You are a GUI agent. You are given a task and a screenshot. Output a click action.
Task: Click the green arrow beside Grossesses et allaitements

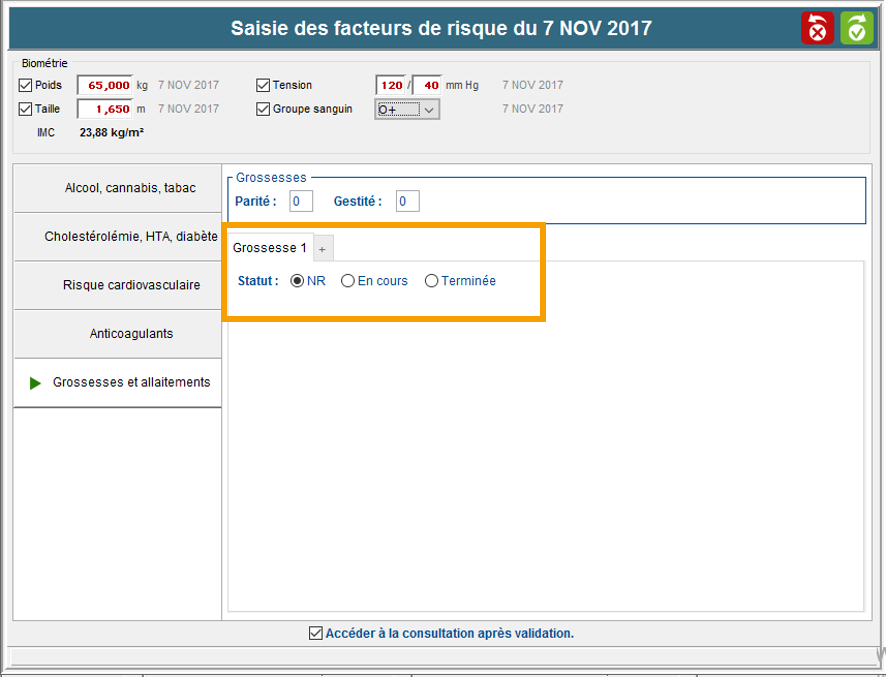[36, 383]
